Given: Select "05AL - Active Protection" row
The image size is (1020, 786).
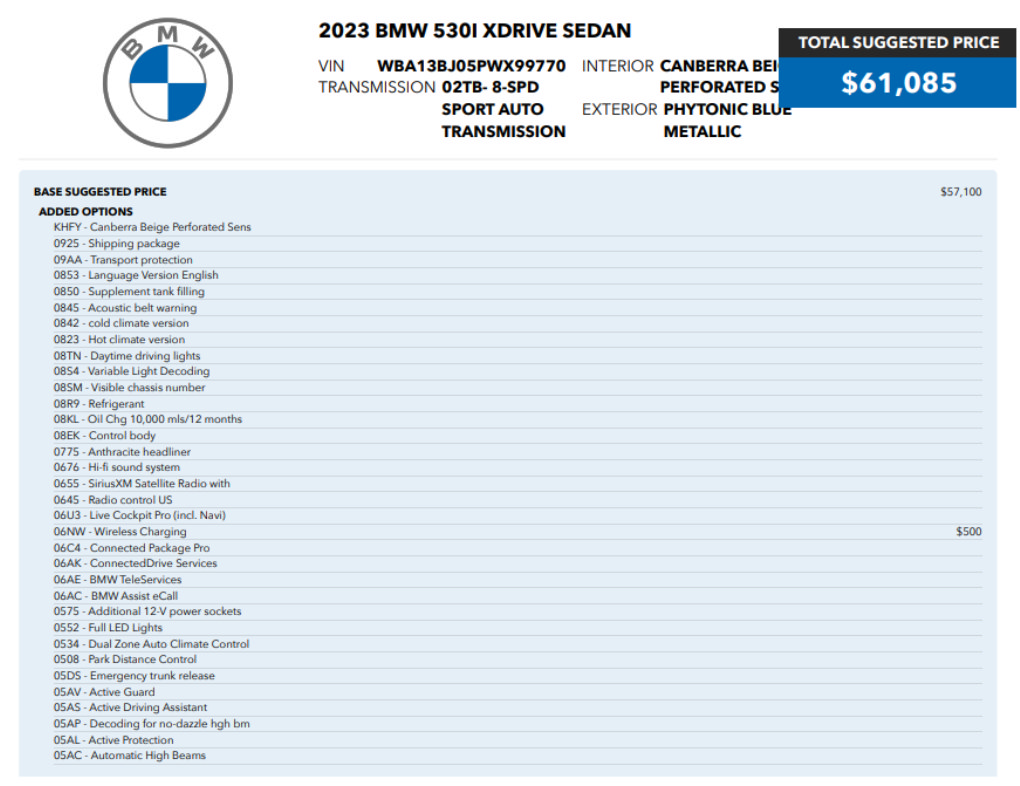Looking at the screenshot, I should (518, 740).
